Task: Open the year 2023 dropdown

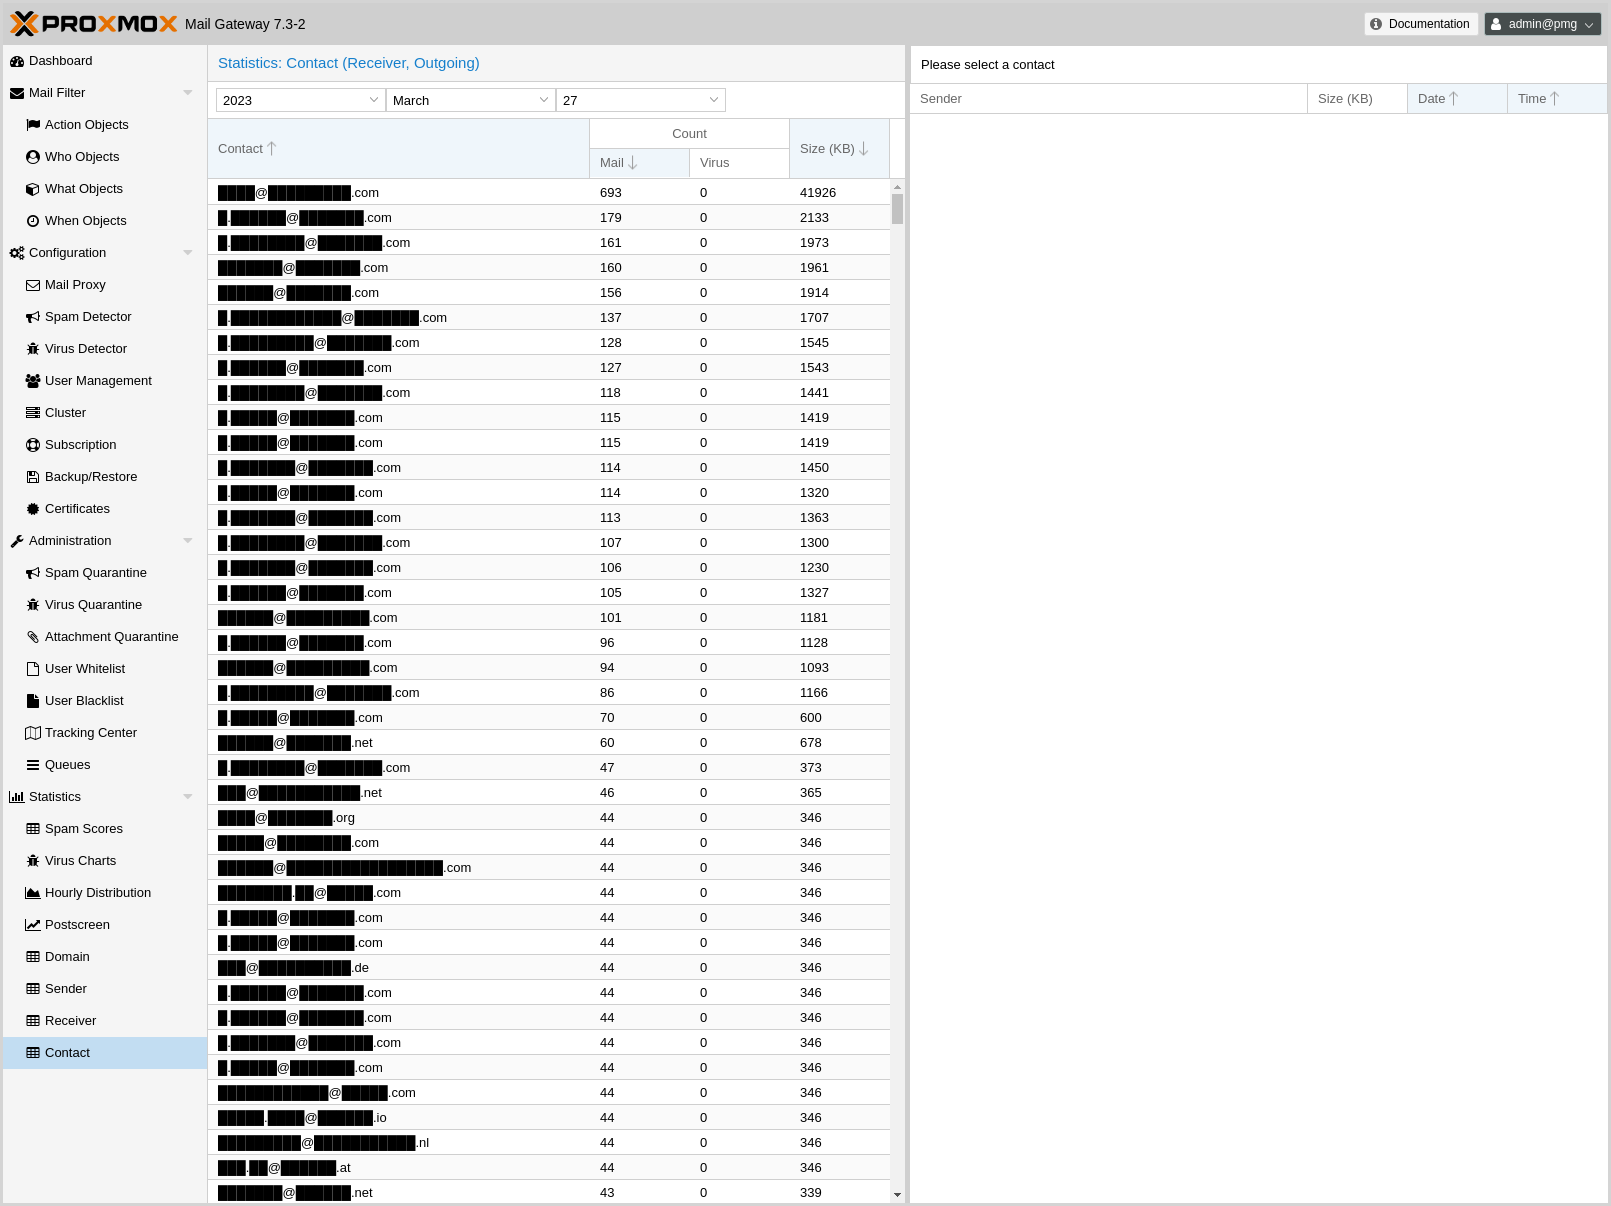Action: click(373, 100)
